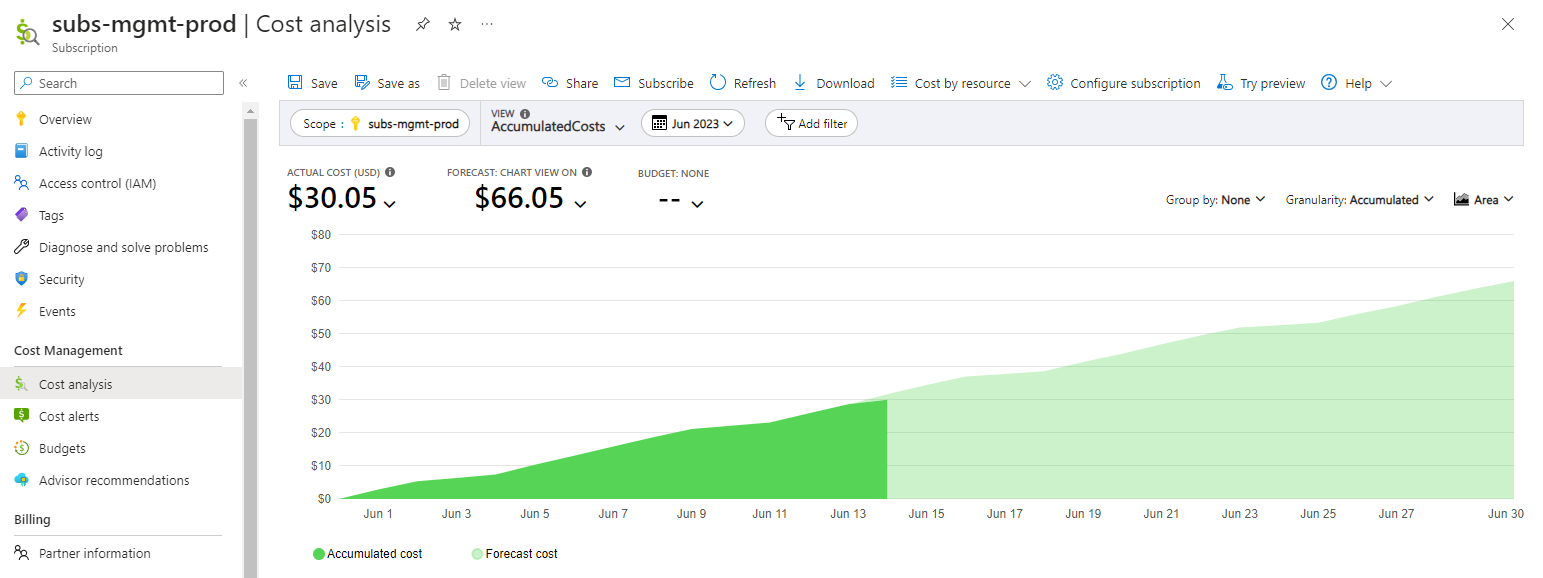Click the Overview key icon
1543x578 pixels.
click(21, 119)
